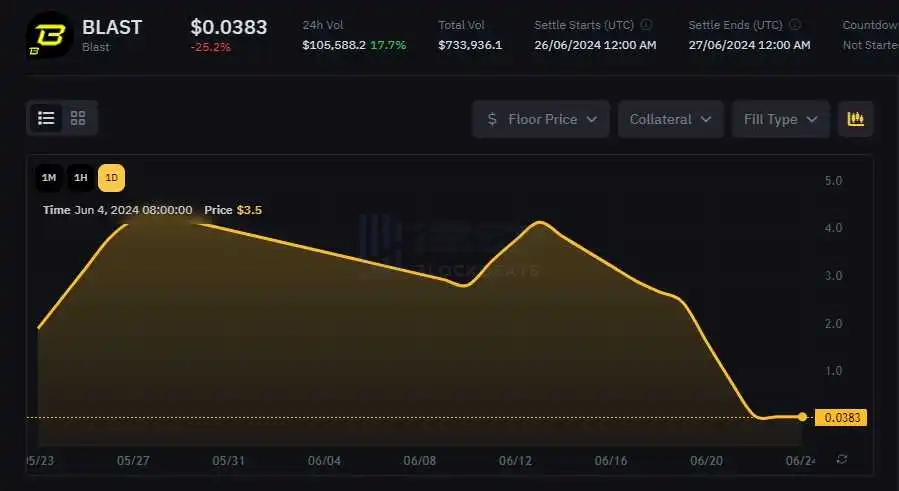This screenshot has width=899, height=491.
Task: Expand the Fill Type dropdown
Action: click(x=780, y=119)
